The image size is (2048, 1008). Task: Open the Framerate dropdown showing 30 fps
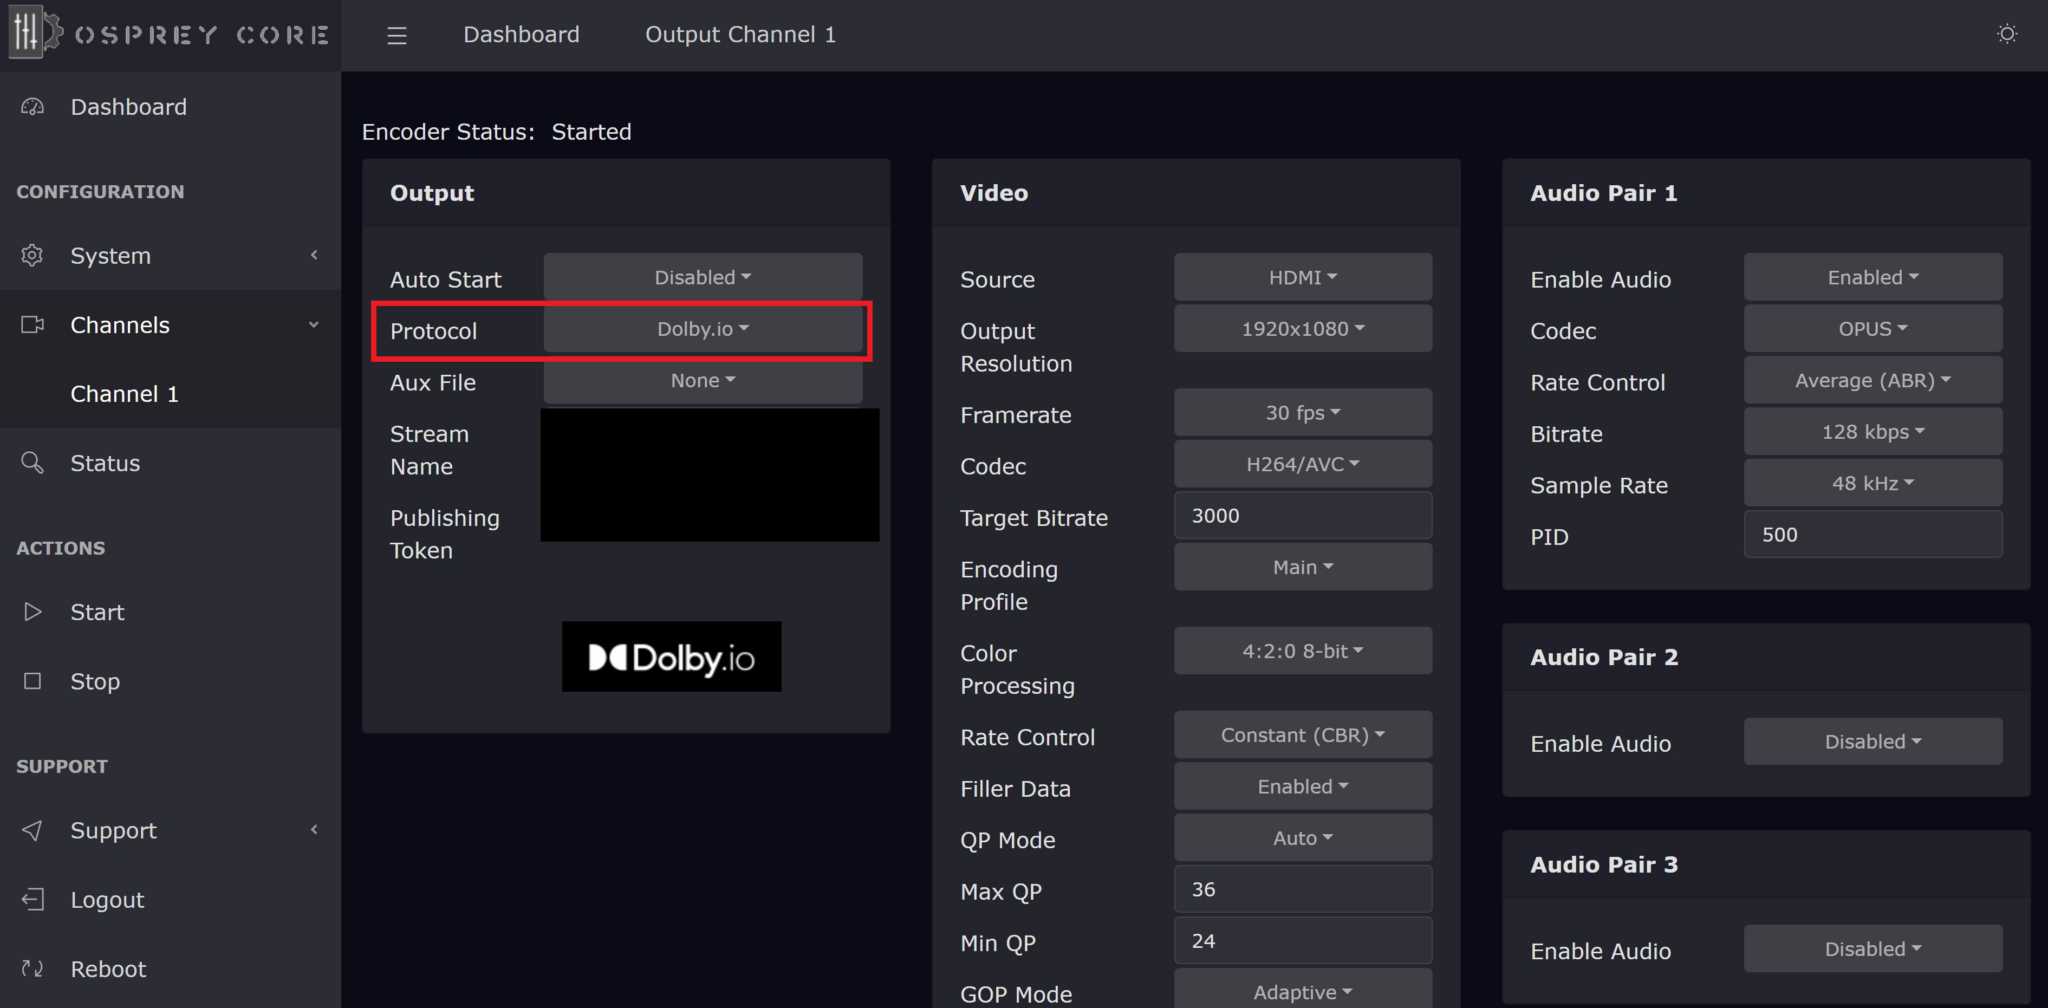(1302, 412)
